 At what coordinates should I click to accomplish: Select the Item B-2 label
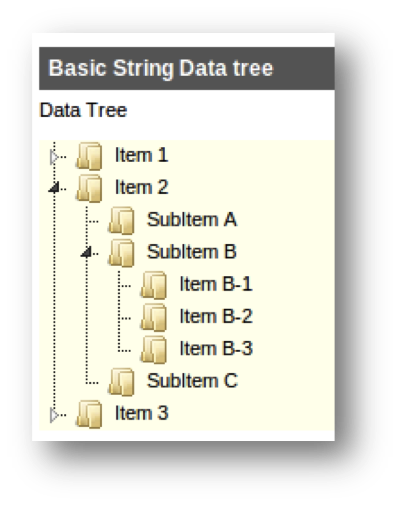coord(216,316)
